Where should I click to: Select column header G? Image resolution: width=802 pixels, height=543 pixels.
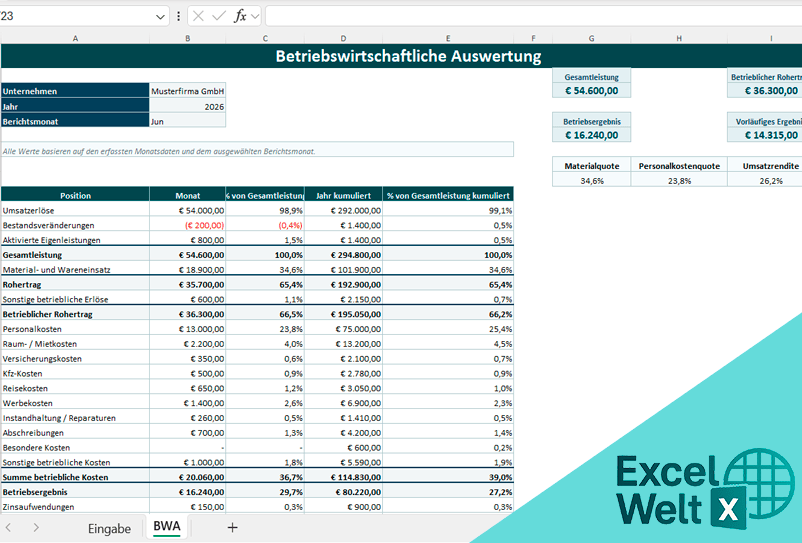(x=591, y=38)
